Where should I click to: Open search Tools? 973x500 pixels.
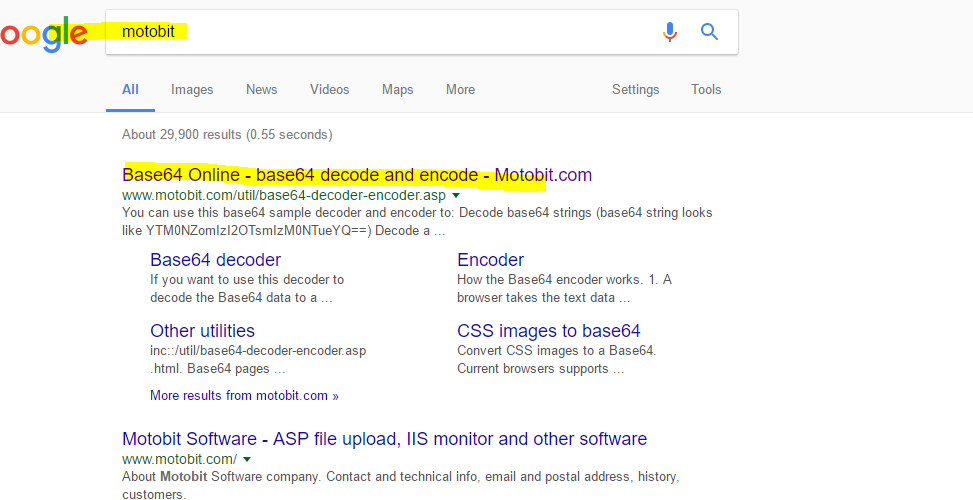tap(706, 89)
